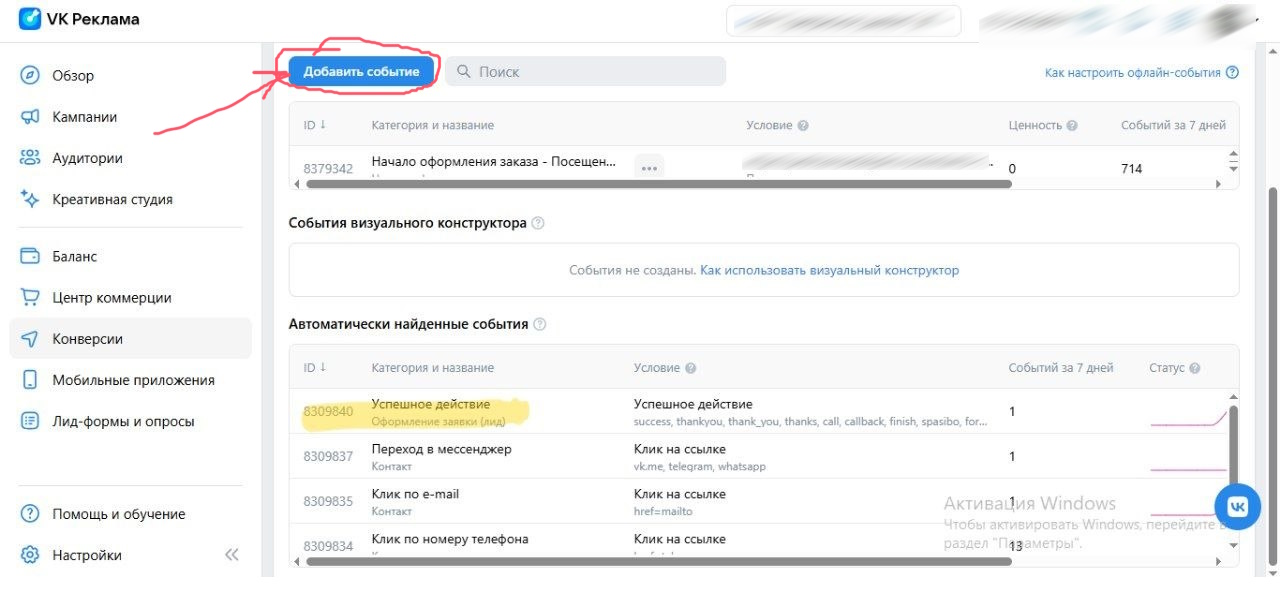Open Обзор via its compass icon

(x=30, y=76)
